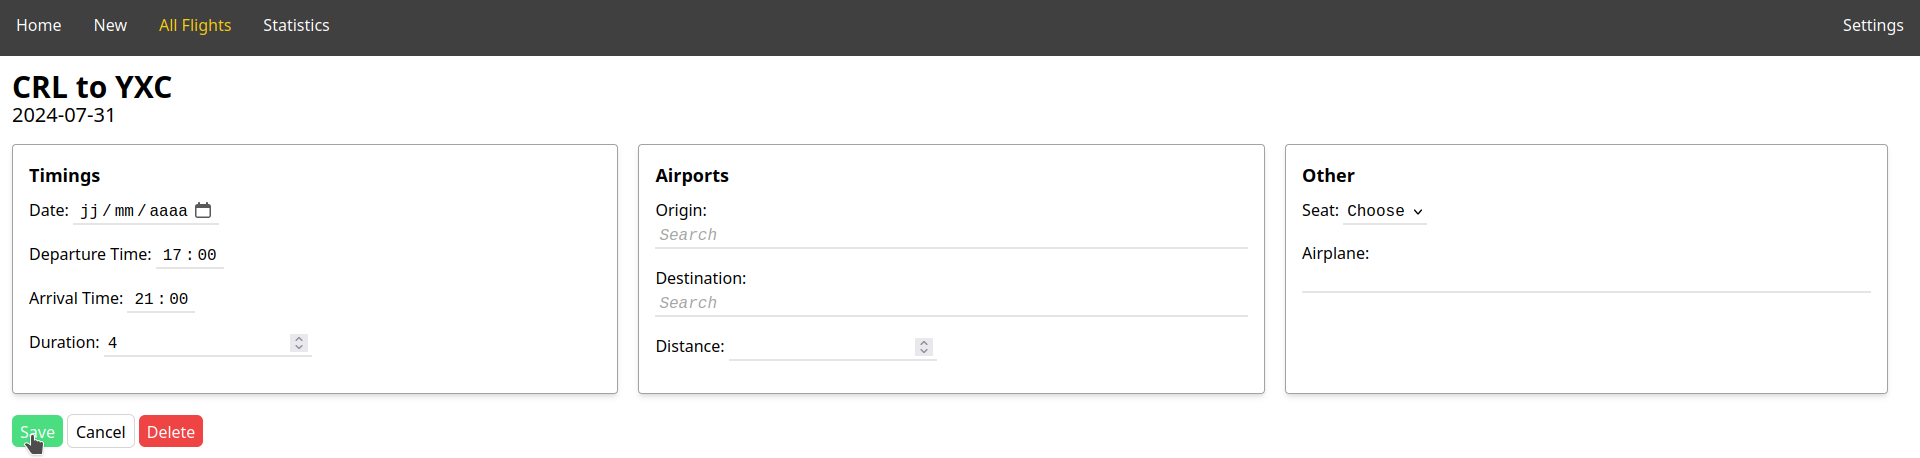The height and width of the screenshot is (458, 1920).
Task: Click the Distance field stepper arrows
Action: click(x=924, y=347)
